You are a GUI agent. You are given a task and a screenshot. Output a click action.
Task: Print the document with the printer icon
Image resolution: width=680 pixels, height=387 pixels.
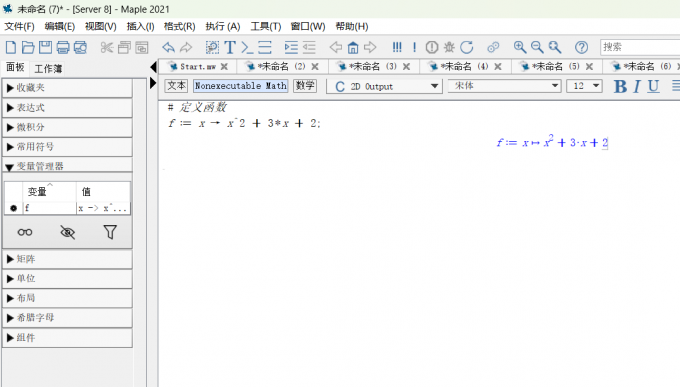coord(63,47)
